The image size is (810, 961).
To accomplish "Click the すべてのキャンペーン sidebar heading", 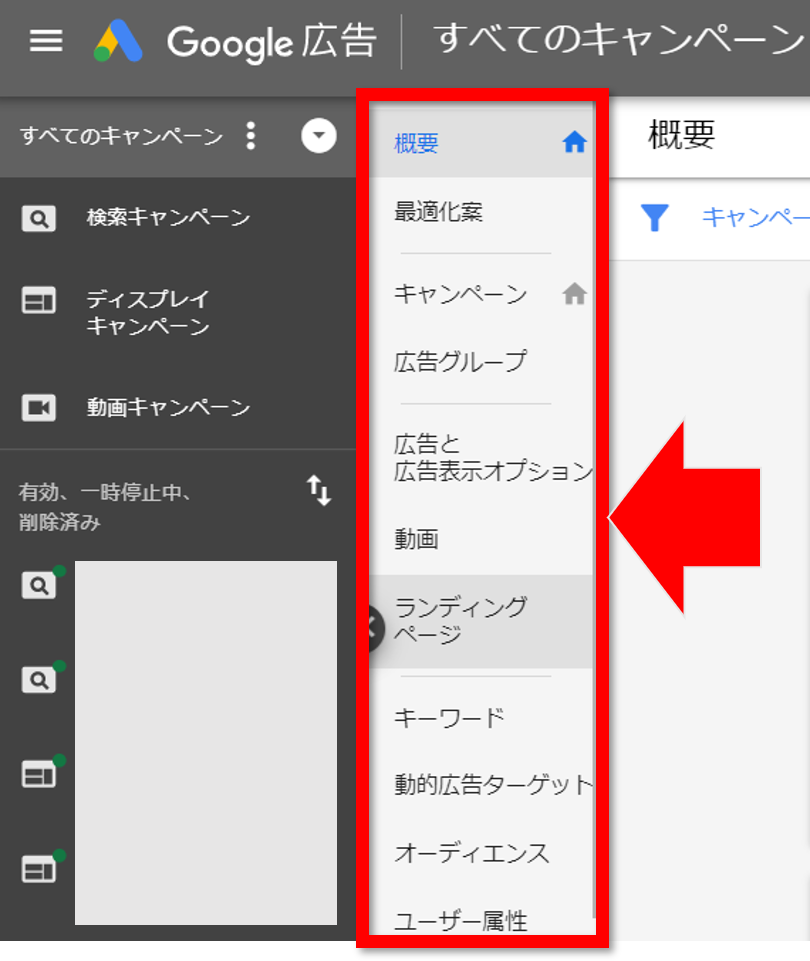I will [x=121, y=135].
